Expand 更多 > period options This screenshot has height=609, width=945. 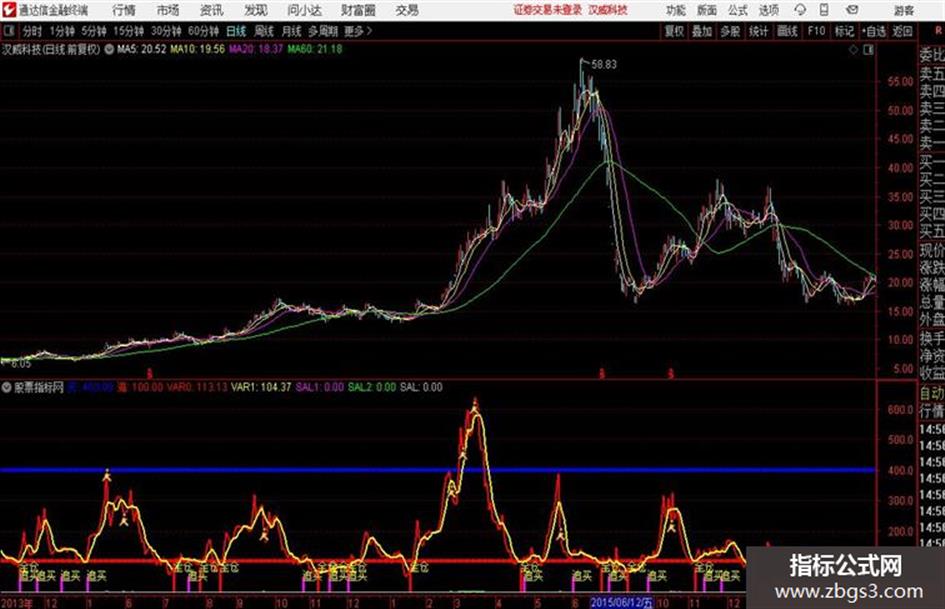[359, 31]
